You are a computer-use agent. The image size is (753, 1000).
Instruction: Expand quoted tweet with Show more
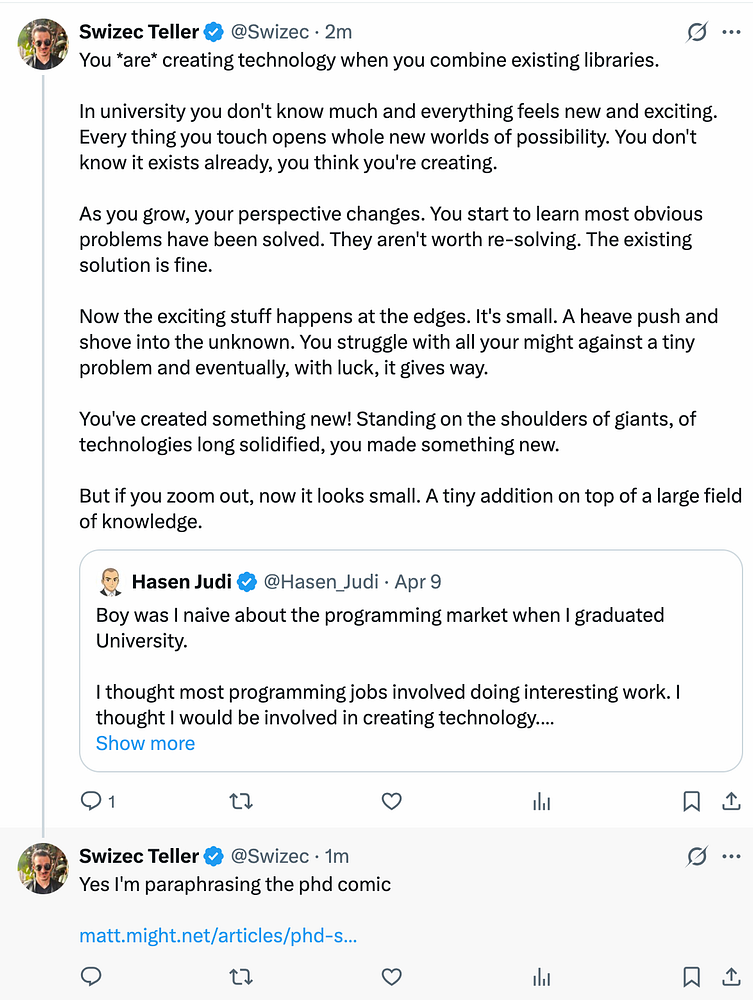(145, 743)
